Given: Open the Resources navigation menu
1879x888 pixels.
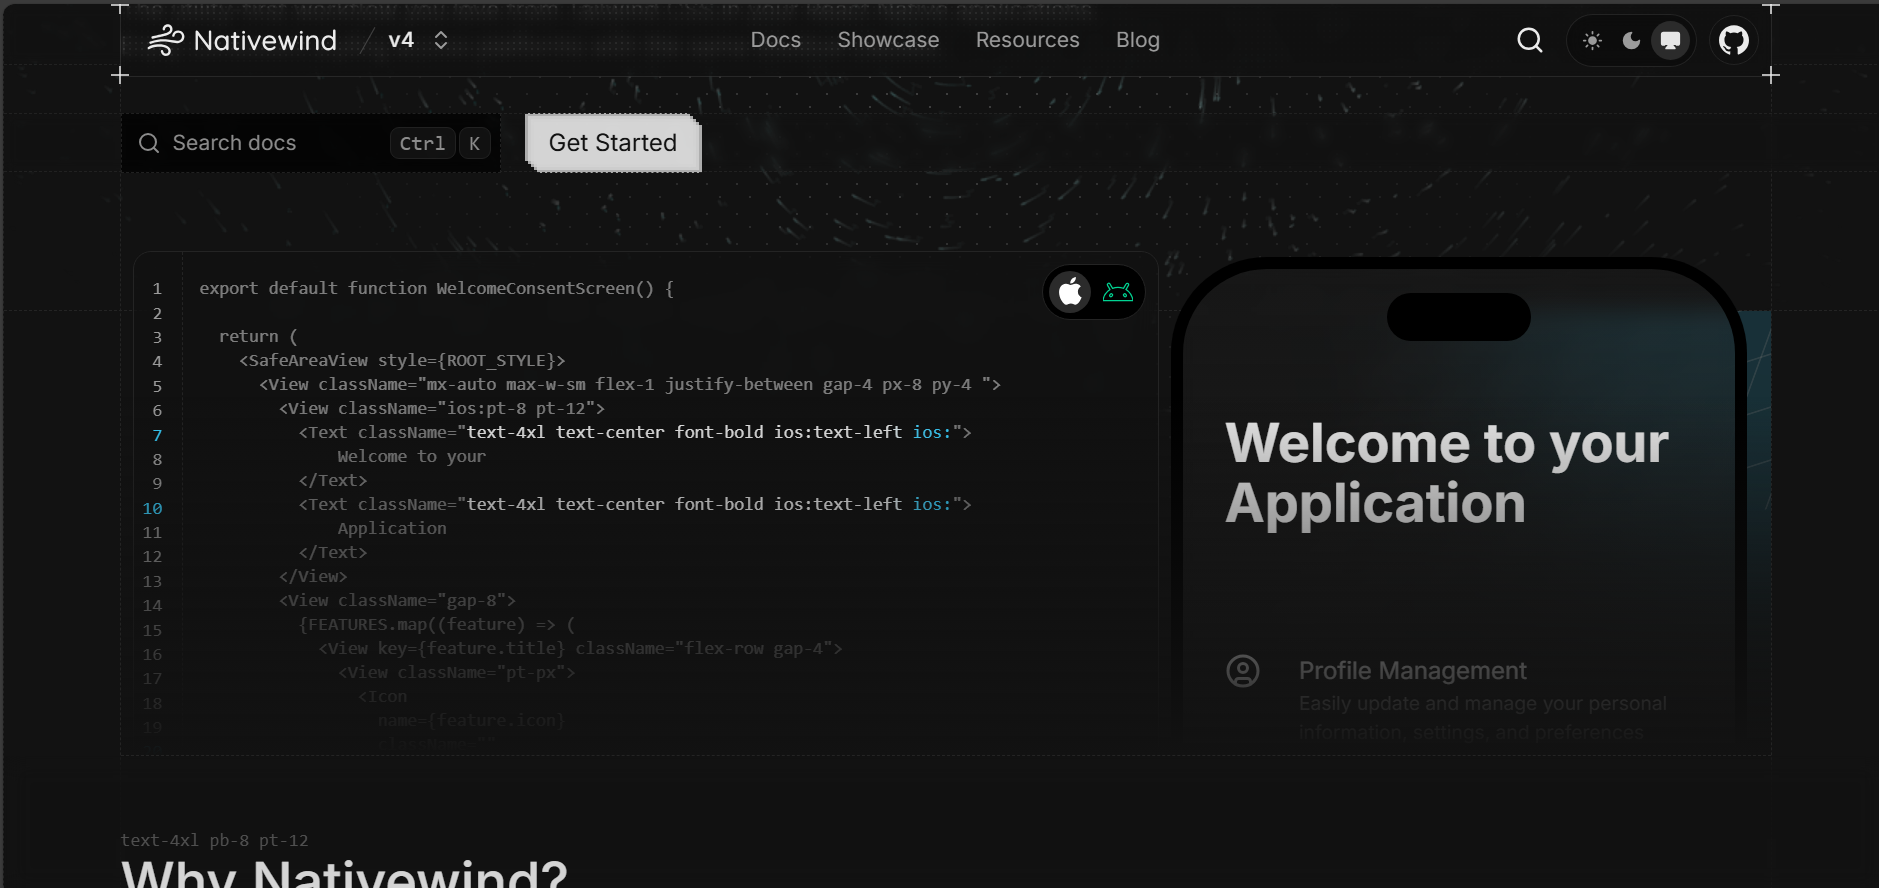Looking at the screenshot, I should point(1027,40).
